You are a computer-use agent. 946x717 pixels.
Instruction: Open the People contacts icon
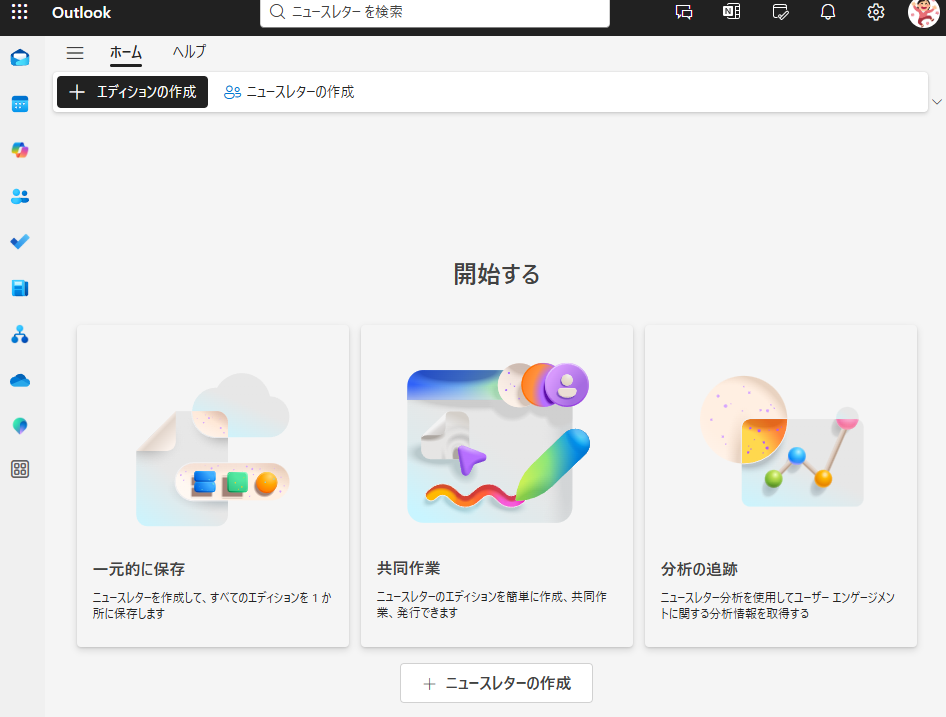coord(20,196)
